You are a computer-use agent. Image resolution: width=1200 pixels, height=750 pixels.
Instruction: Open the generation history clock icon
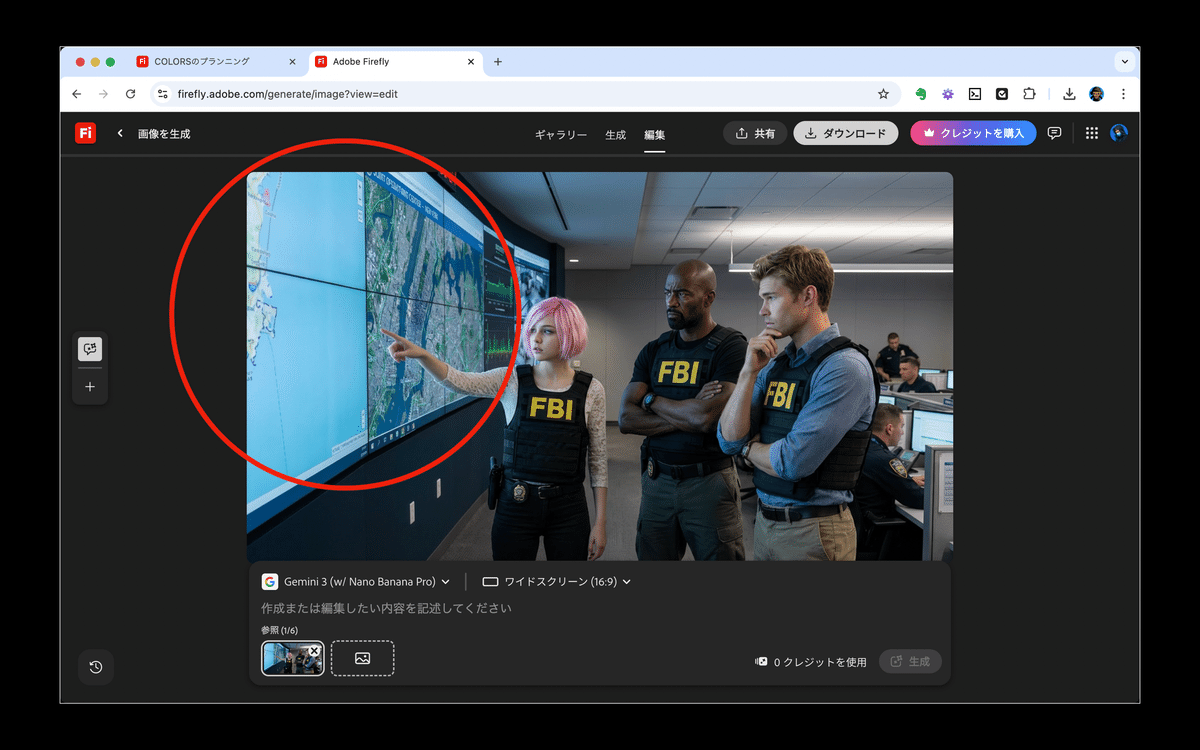(96, 667)
